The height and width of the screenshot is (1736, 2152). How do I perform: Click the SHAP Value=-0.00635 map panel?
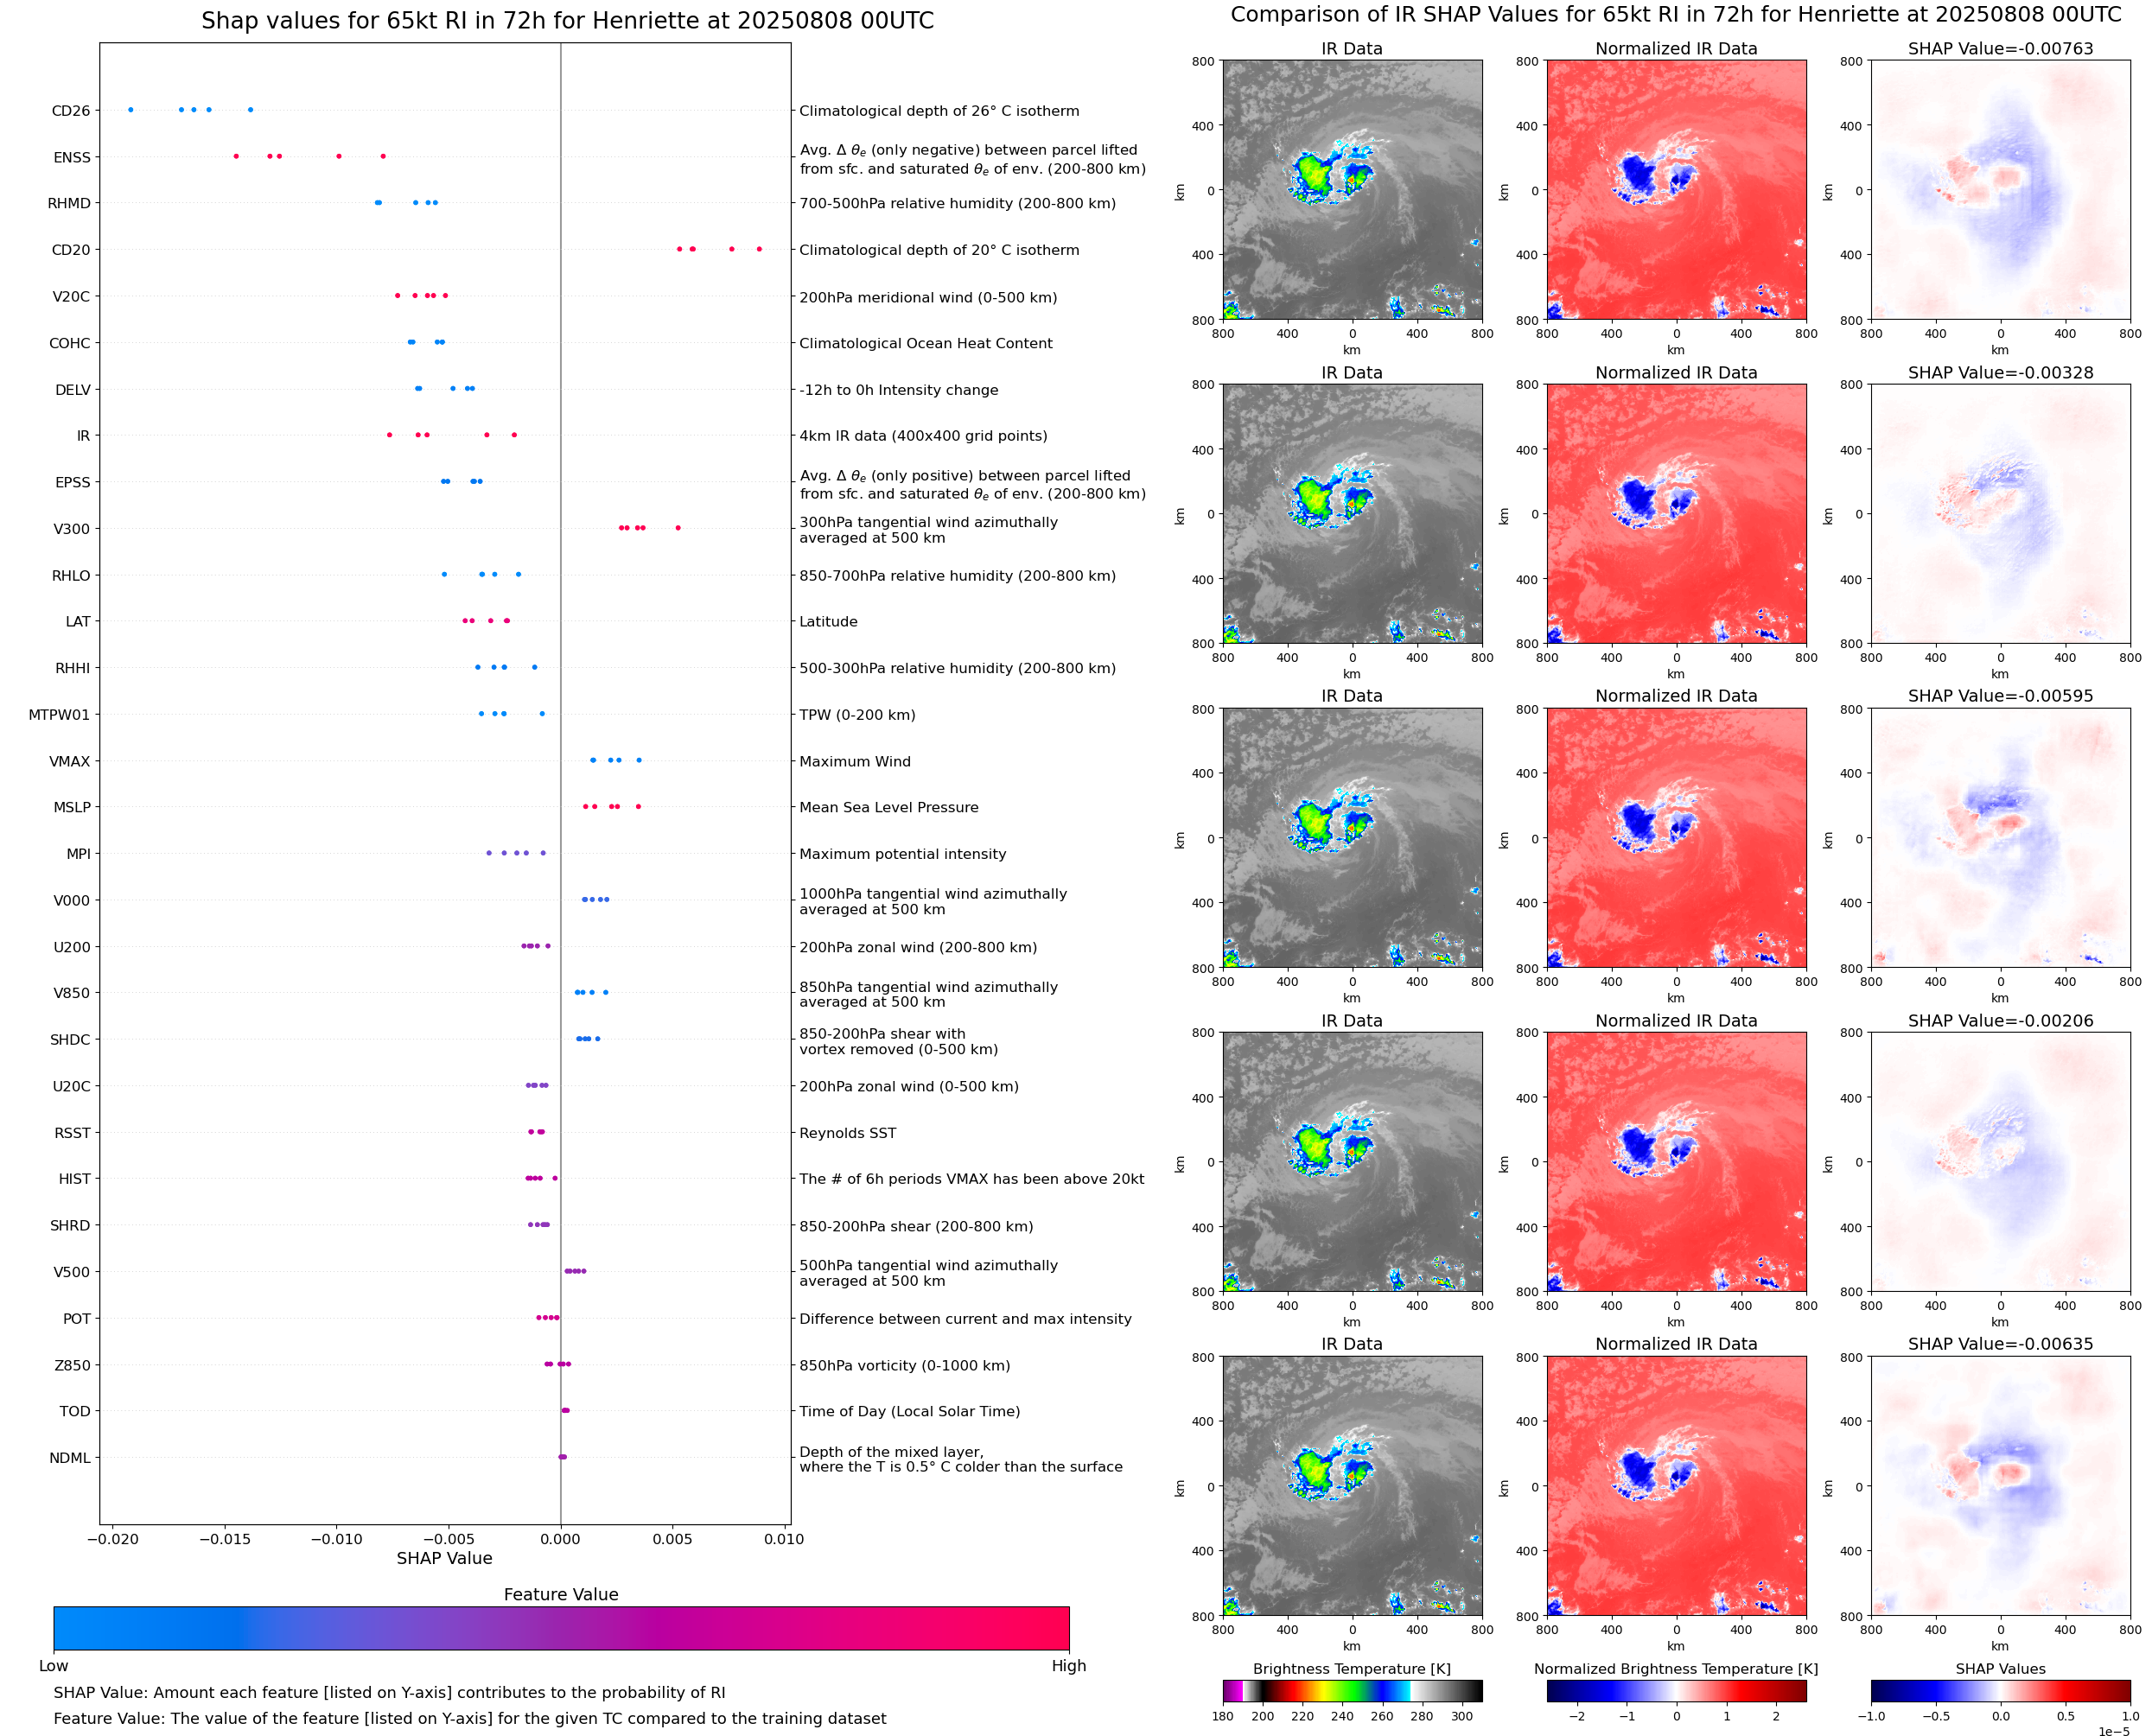pos(2000,1486)
